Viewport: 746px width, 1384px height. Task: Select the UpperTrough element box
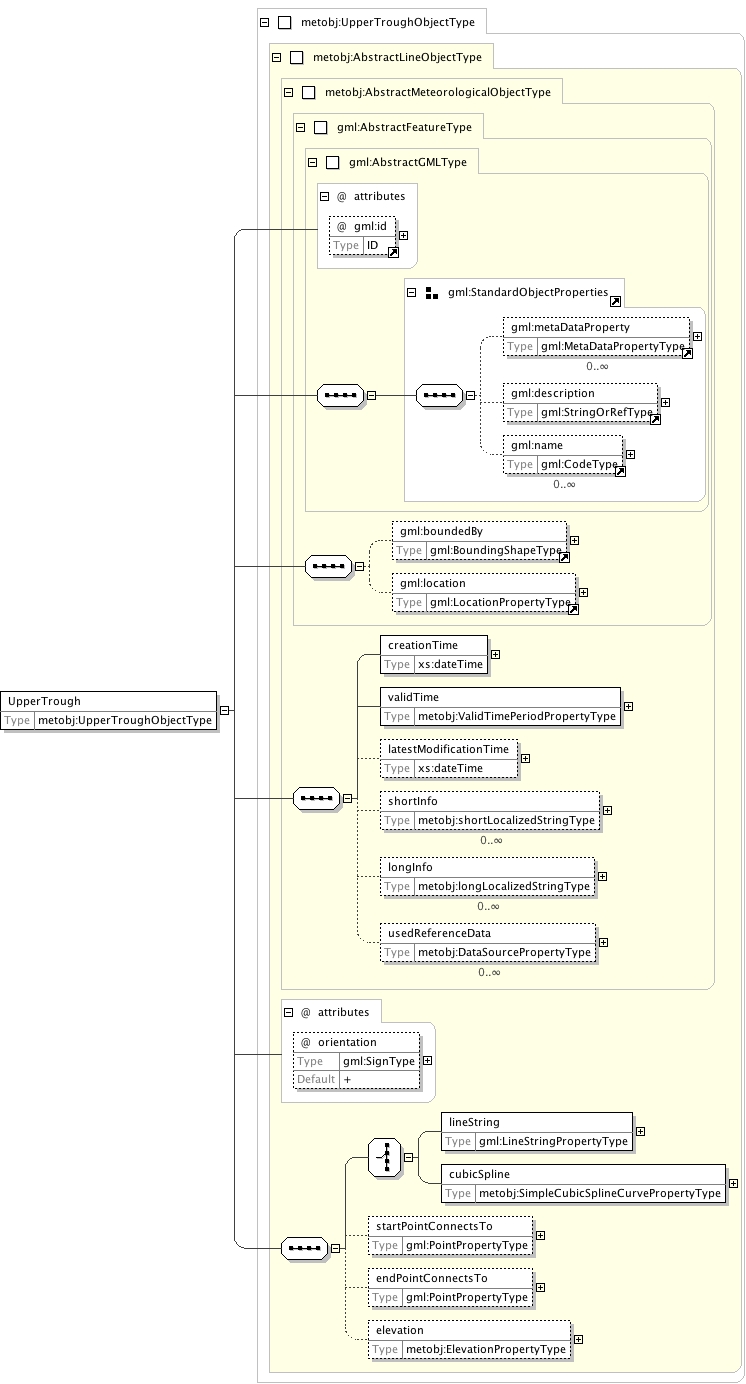tap(108, 710)
